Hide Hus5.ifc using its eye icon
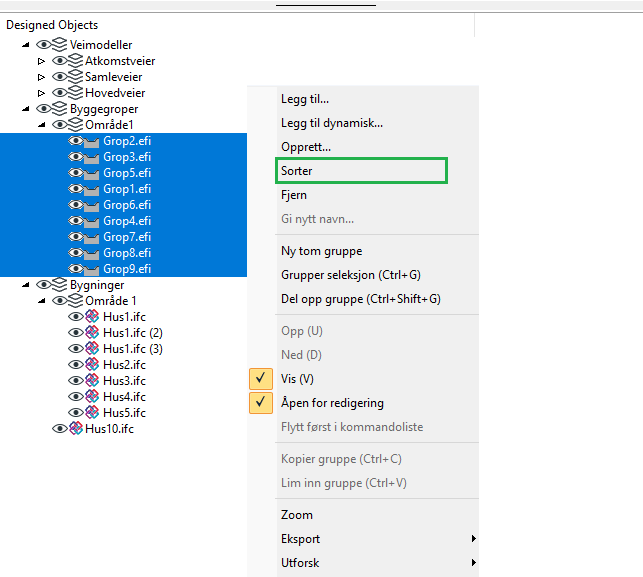This screenshot has height=577, width=643. pyautogui.click(x=76, y=413)
